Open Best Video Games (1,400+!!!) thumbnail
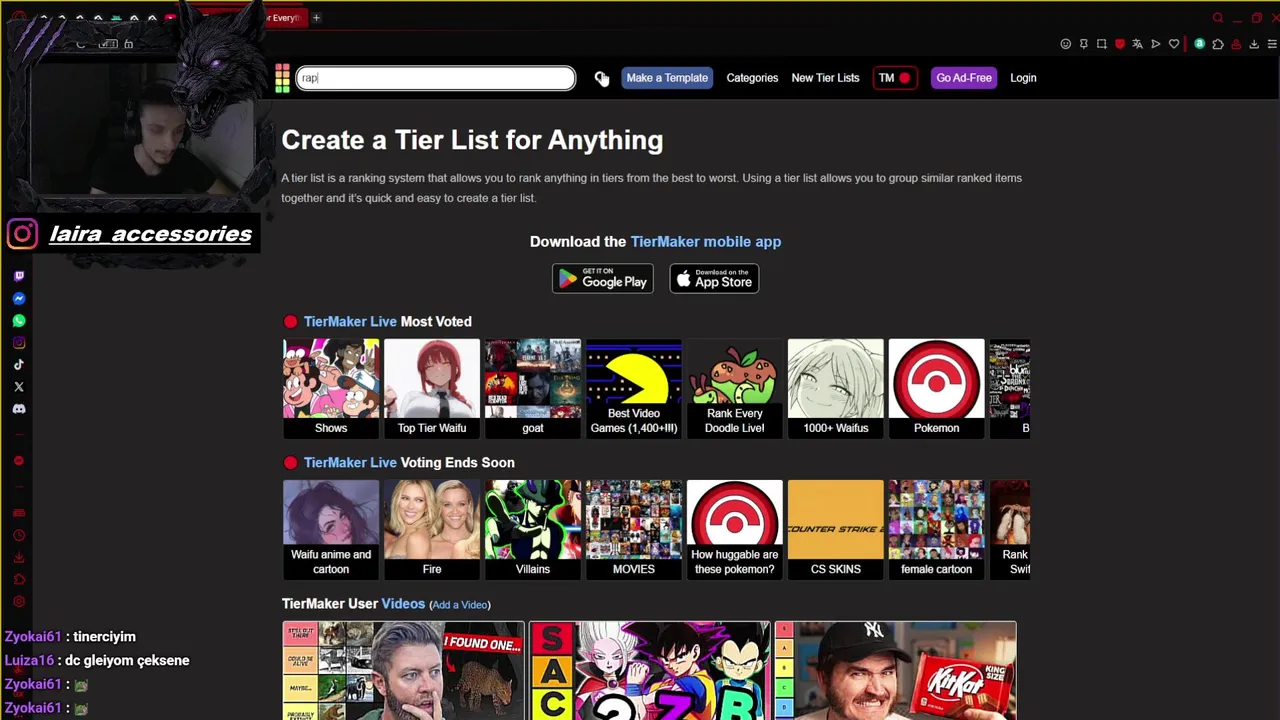Screen dimensions: 1280x720 coord(634,388)
